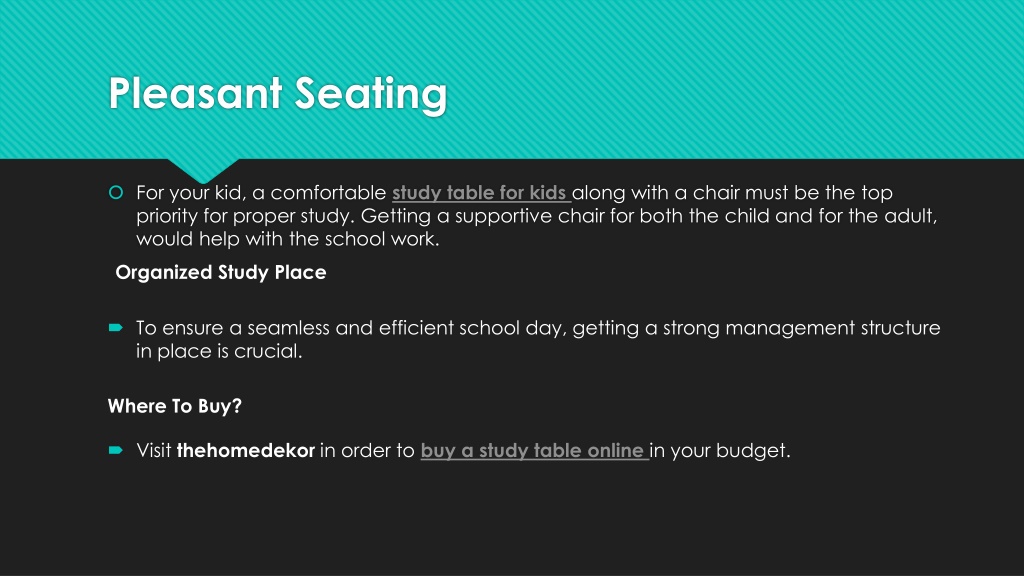Open the study table for kids link

tap(481, 193)
